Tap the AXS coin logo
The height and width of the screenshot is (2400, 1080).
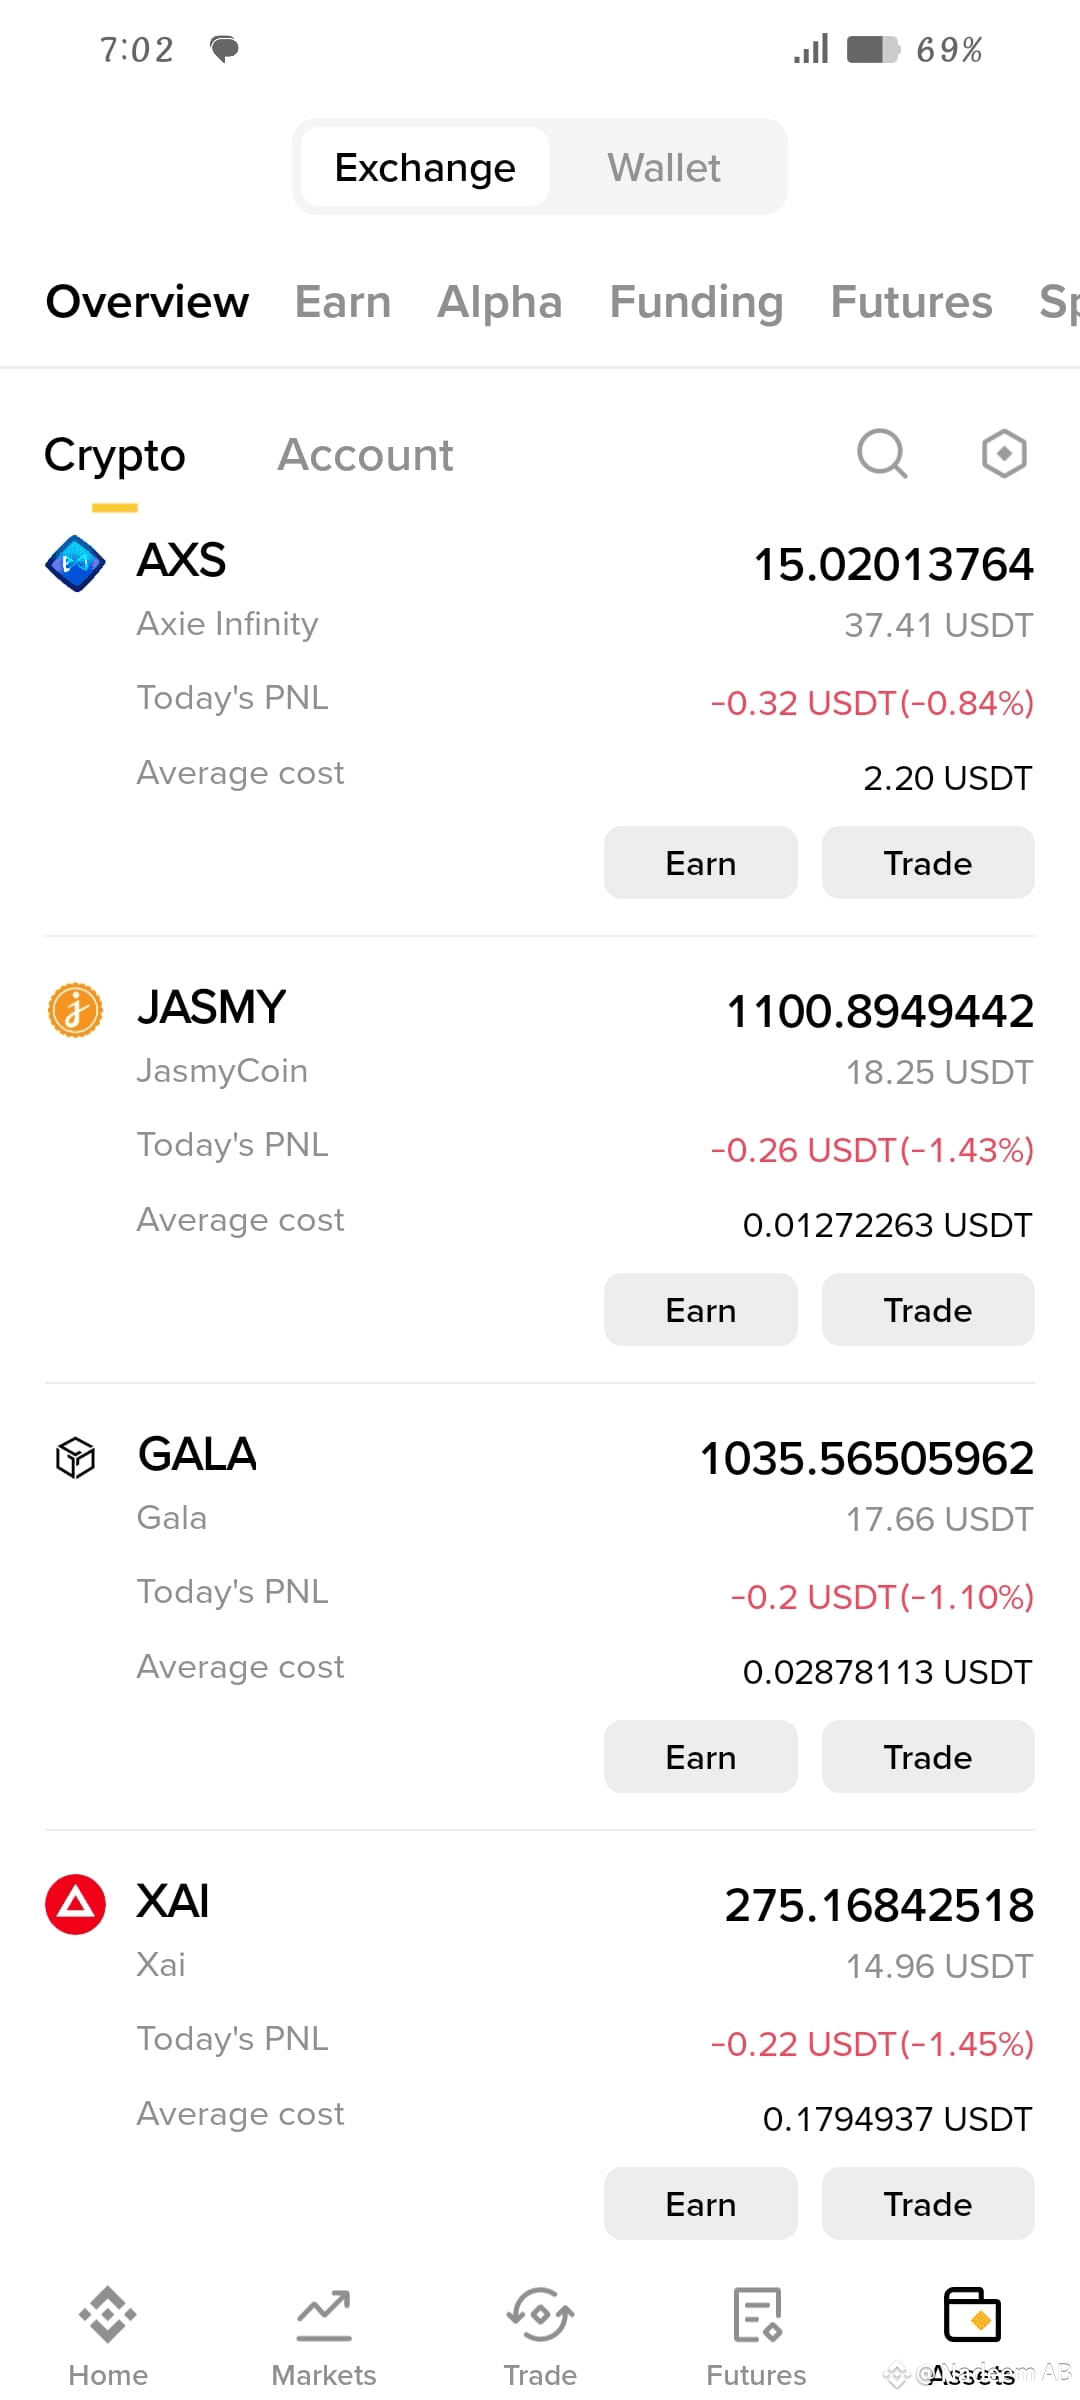(x=76, y=563)
